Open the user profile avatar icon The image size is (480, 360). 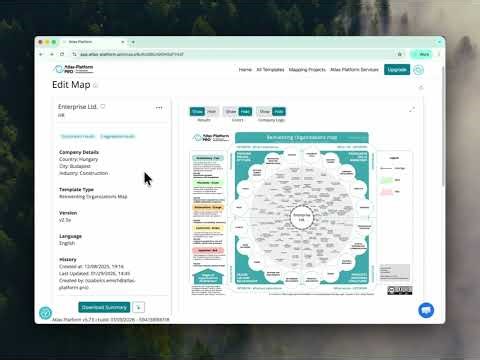(418, 70)
